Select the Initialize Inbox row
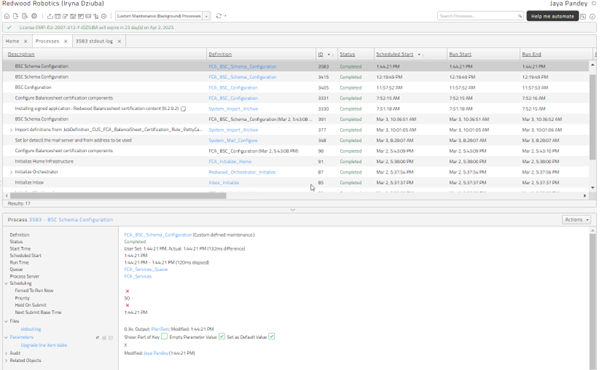Viewport: 602px width, 370px height. pyautogui.click(x=296, y=183)
